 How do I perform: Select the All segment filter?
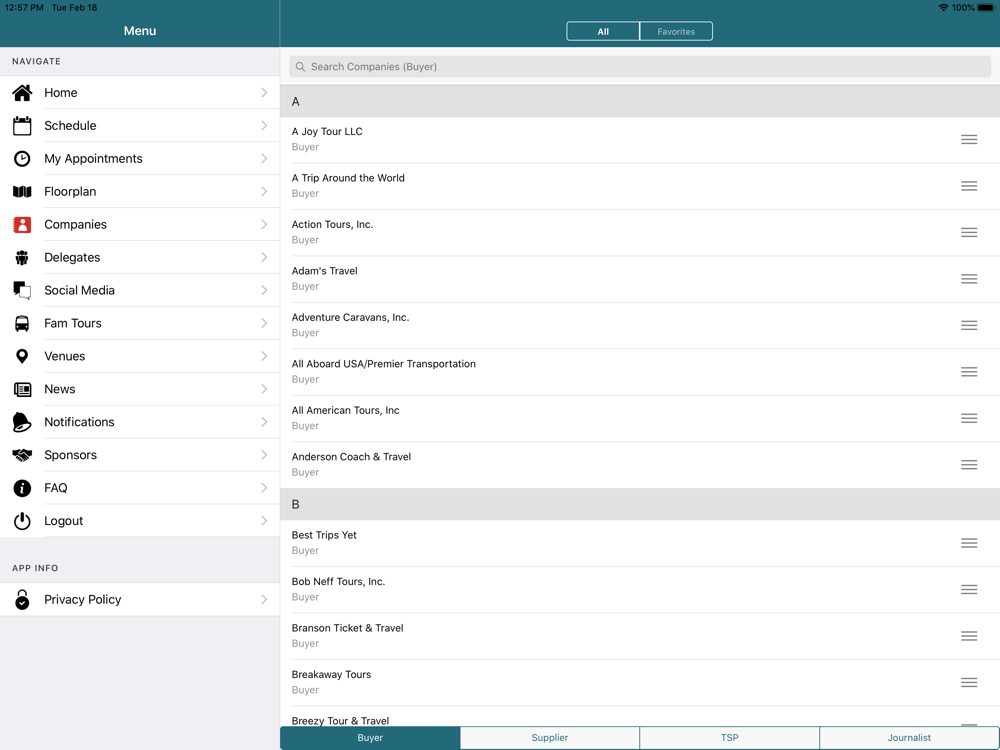[x=603, y=32]
